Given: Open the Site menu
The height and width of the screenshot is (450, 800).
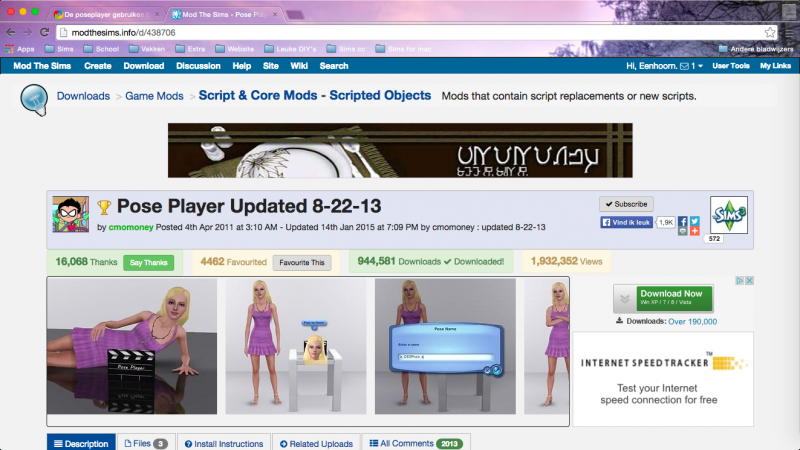Looking at the screenshot, I should point(270,66).
